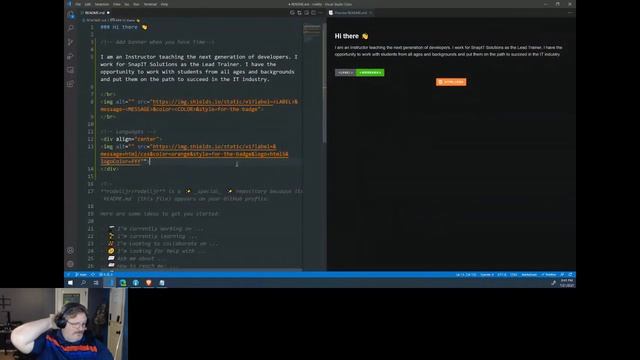
Task: Click the editor vertical scrollbar
Action: tap(324, 82)
